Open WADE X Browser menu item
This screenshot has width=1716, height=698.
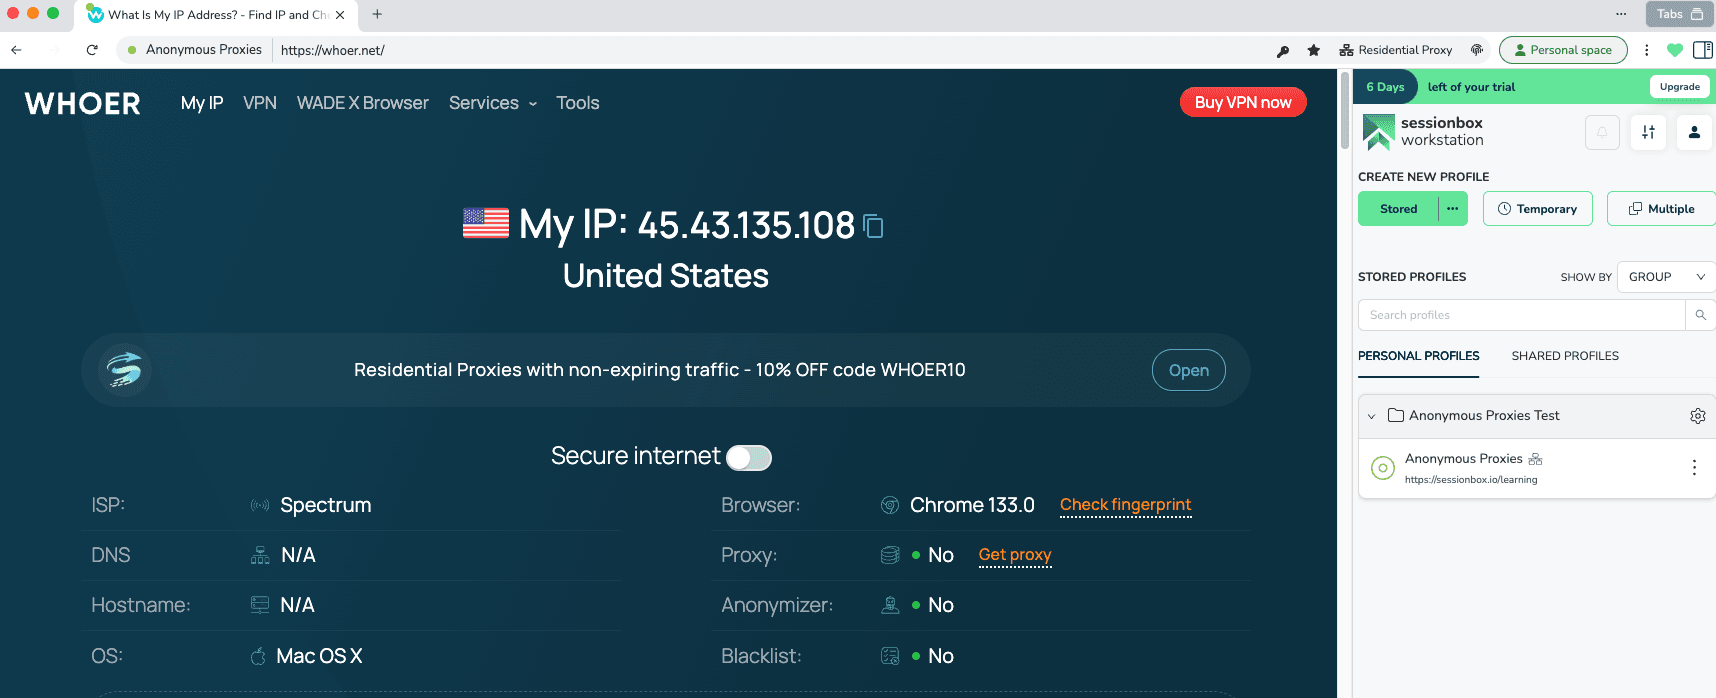(x=363, y=103)
